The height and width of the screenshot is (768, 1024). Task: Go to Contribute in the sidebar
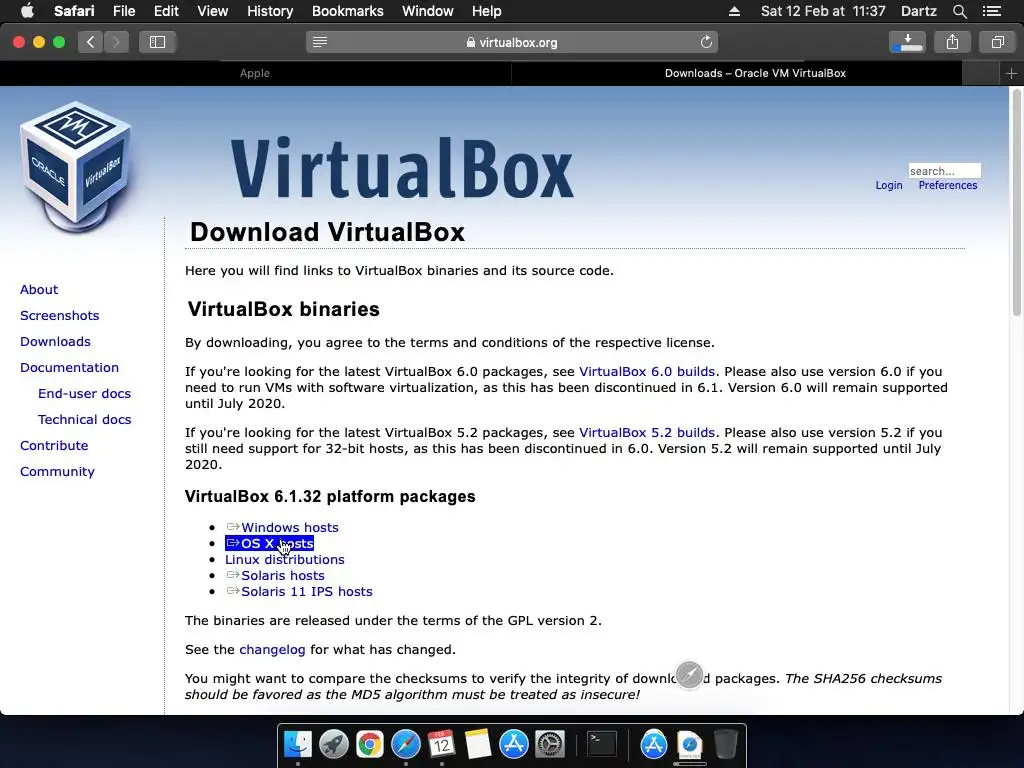54,445
